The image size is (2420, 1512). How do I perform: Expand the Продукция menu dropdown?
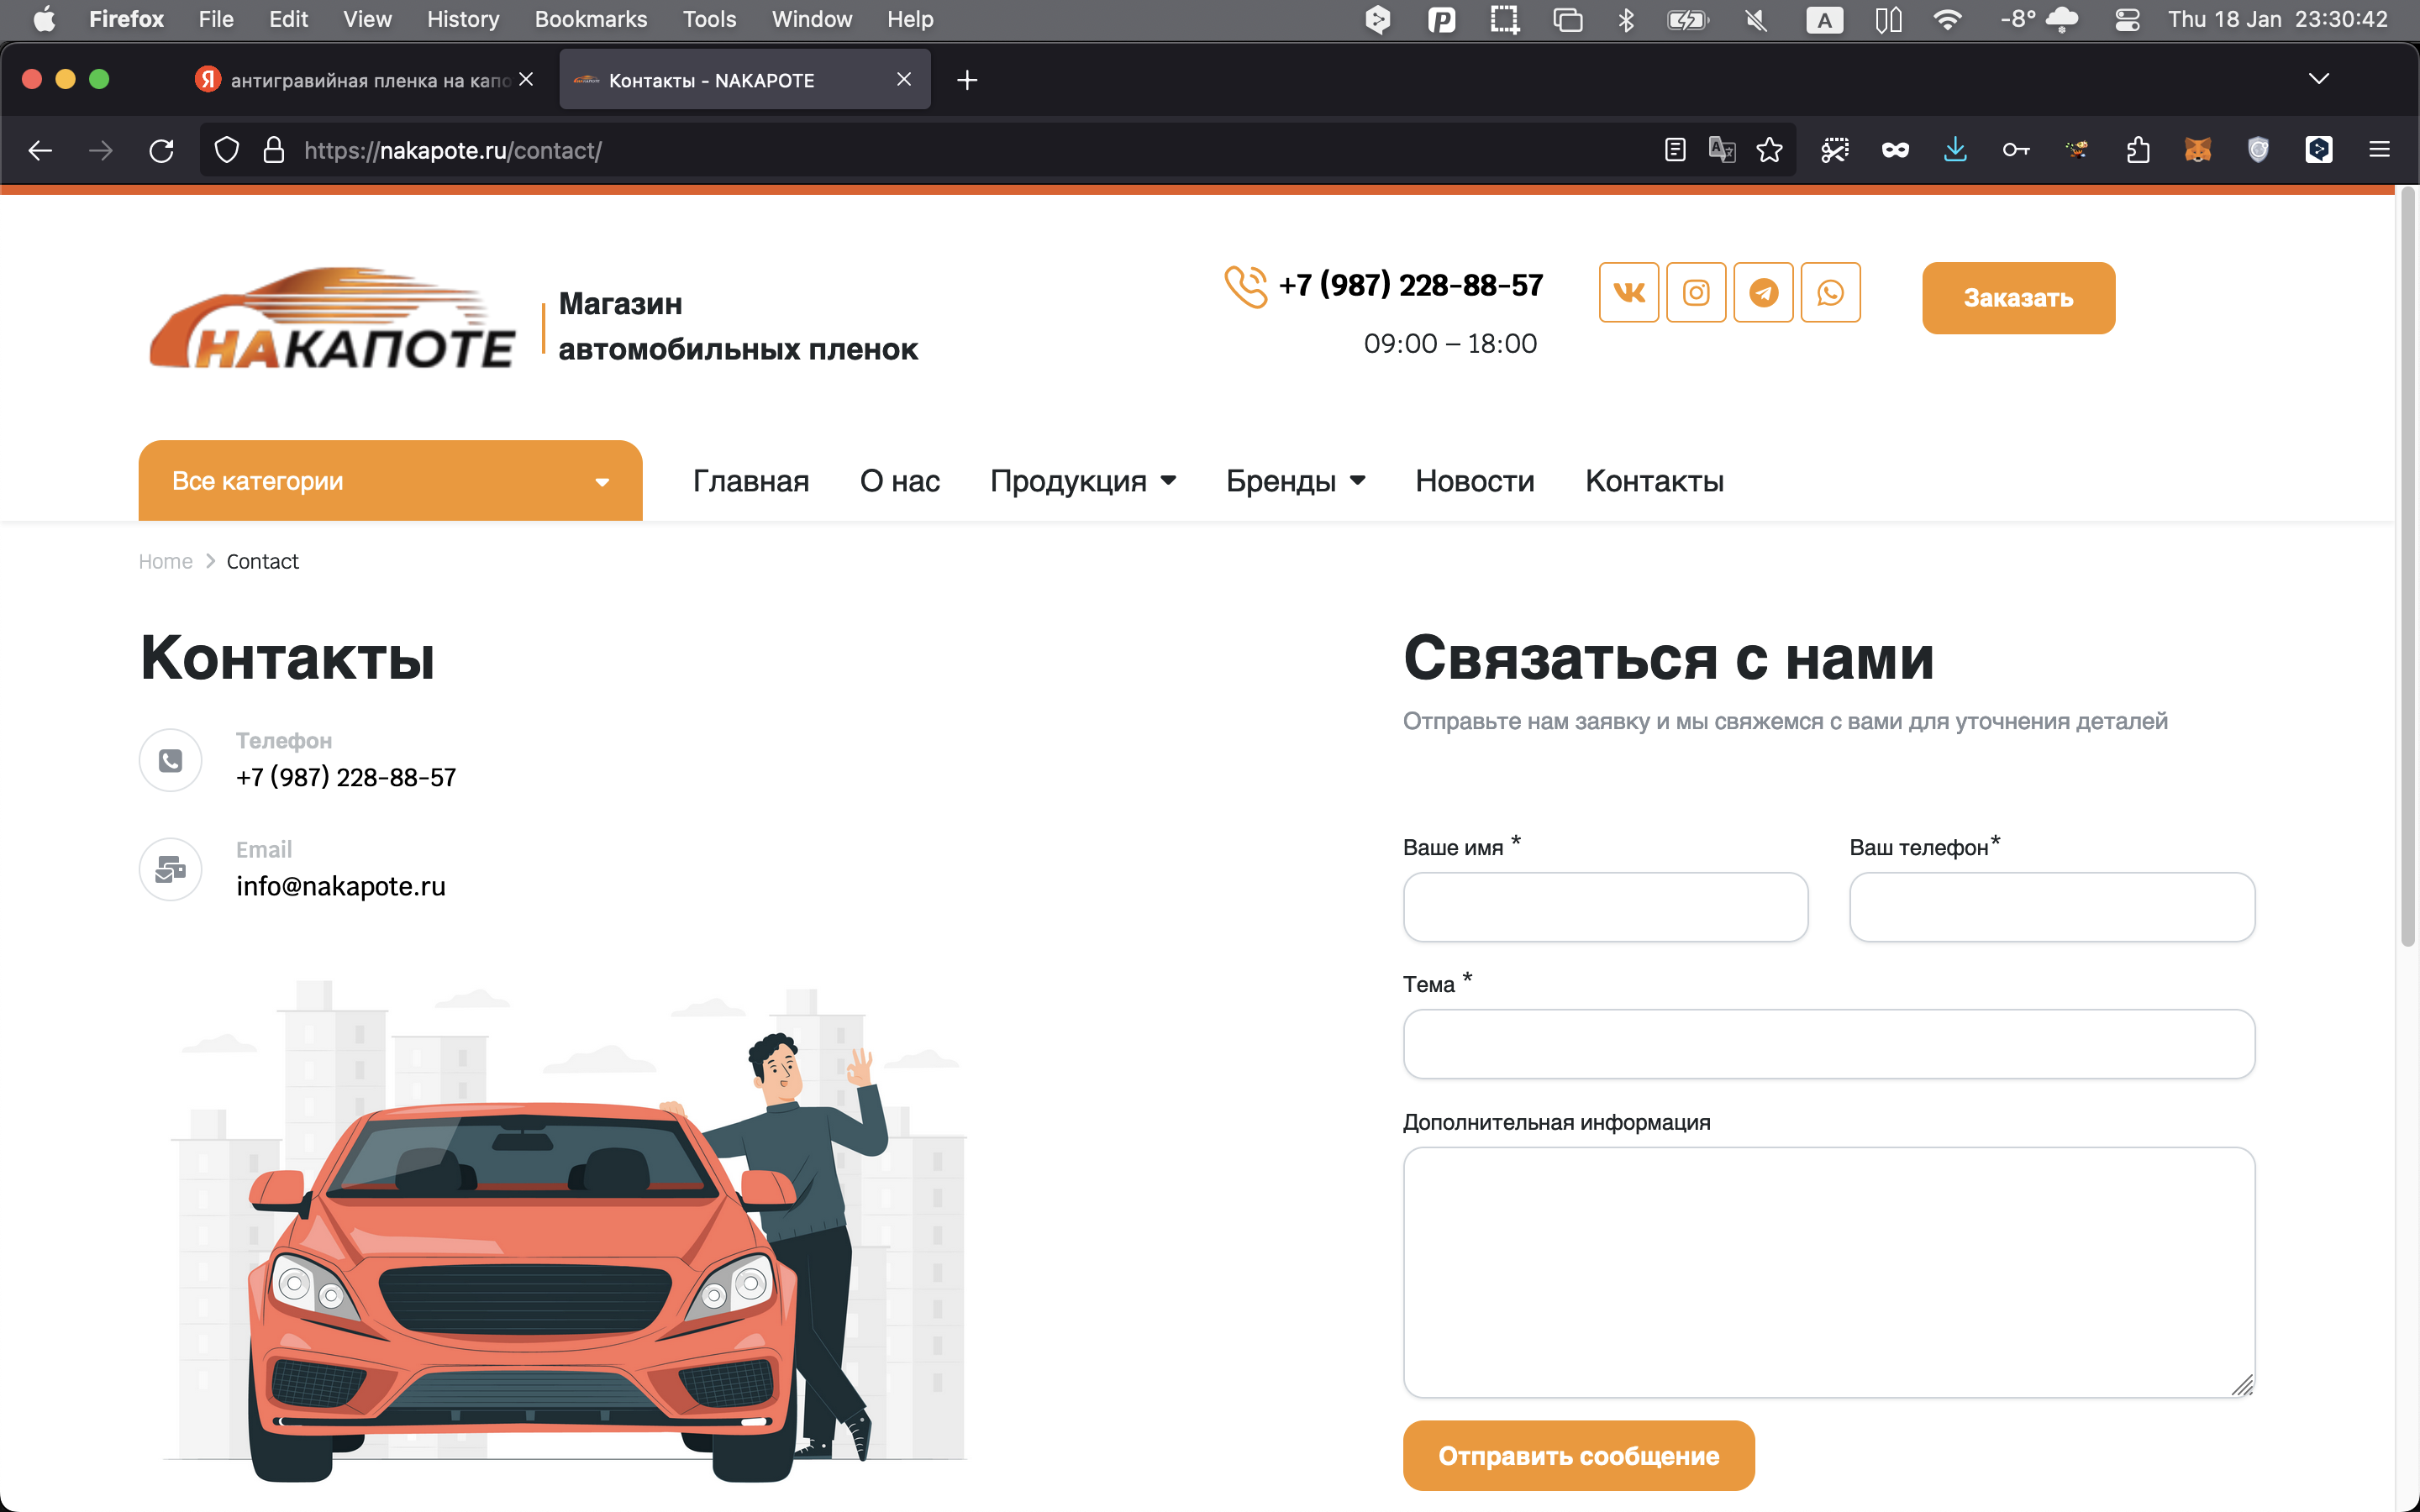[x=1082, y=481]
